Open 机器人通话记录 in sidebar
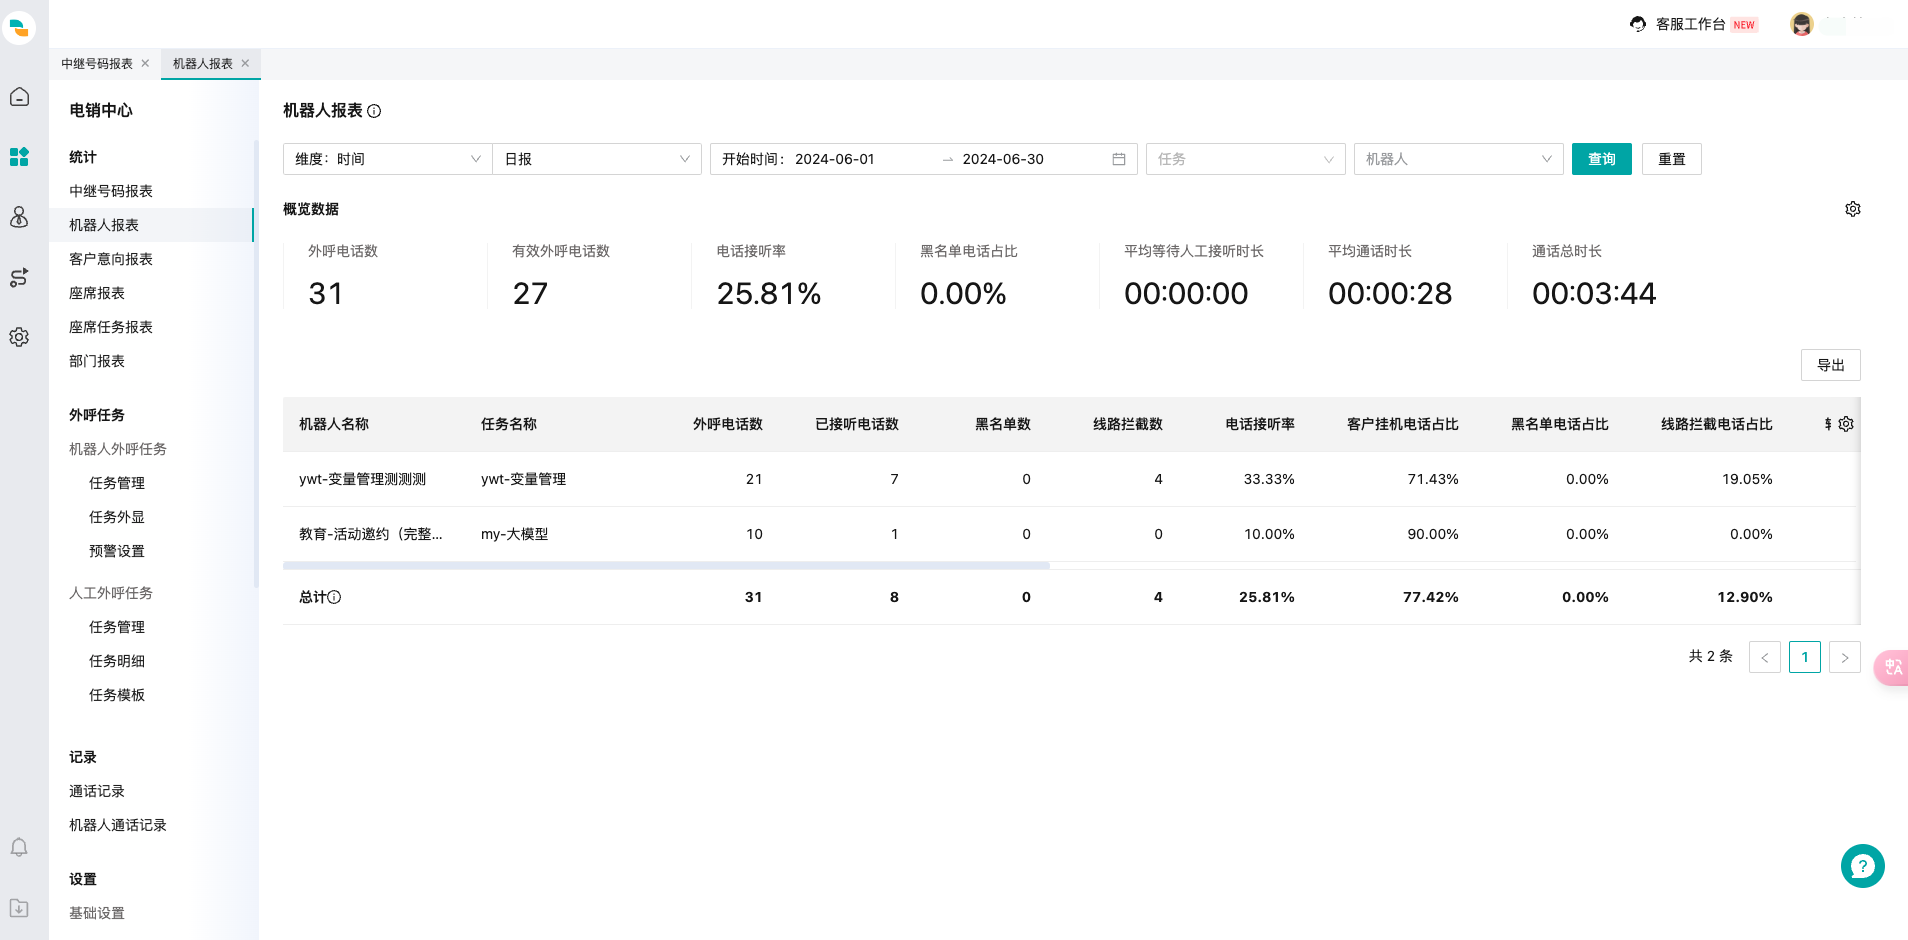The width and height of the screenshot is (1908, 940). point(118,825)
